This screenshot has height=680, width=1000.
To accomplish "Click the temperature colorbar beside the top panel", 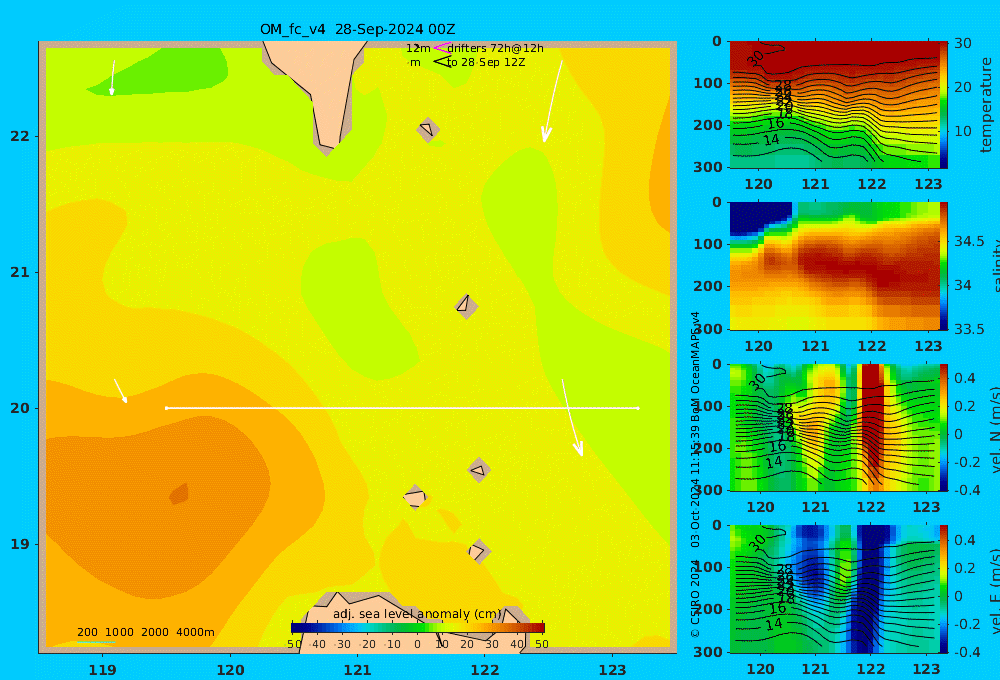I will 944,105.
